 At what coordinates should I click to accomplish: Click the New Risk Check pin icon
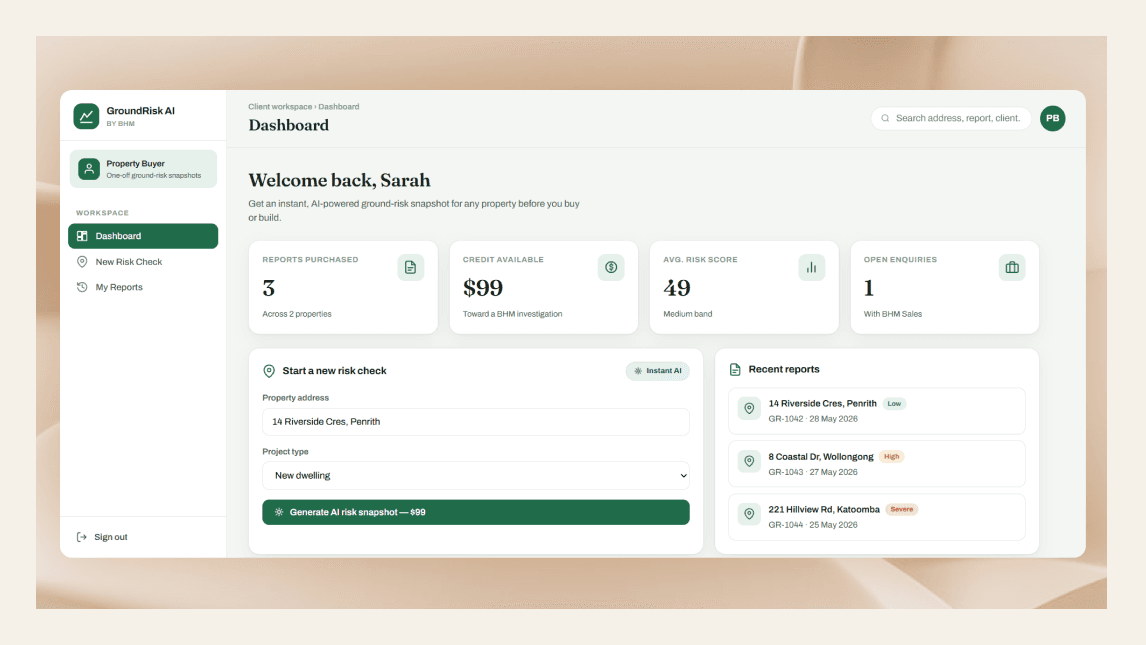pos(82,262)
